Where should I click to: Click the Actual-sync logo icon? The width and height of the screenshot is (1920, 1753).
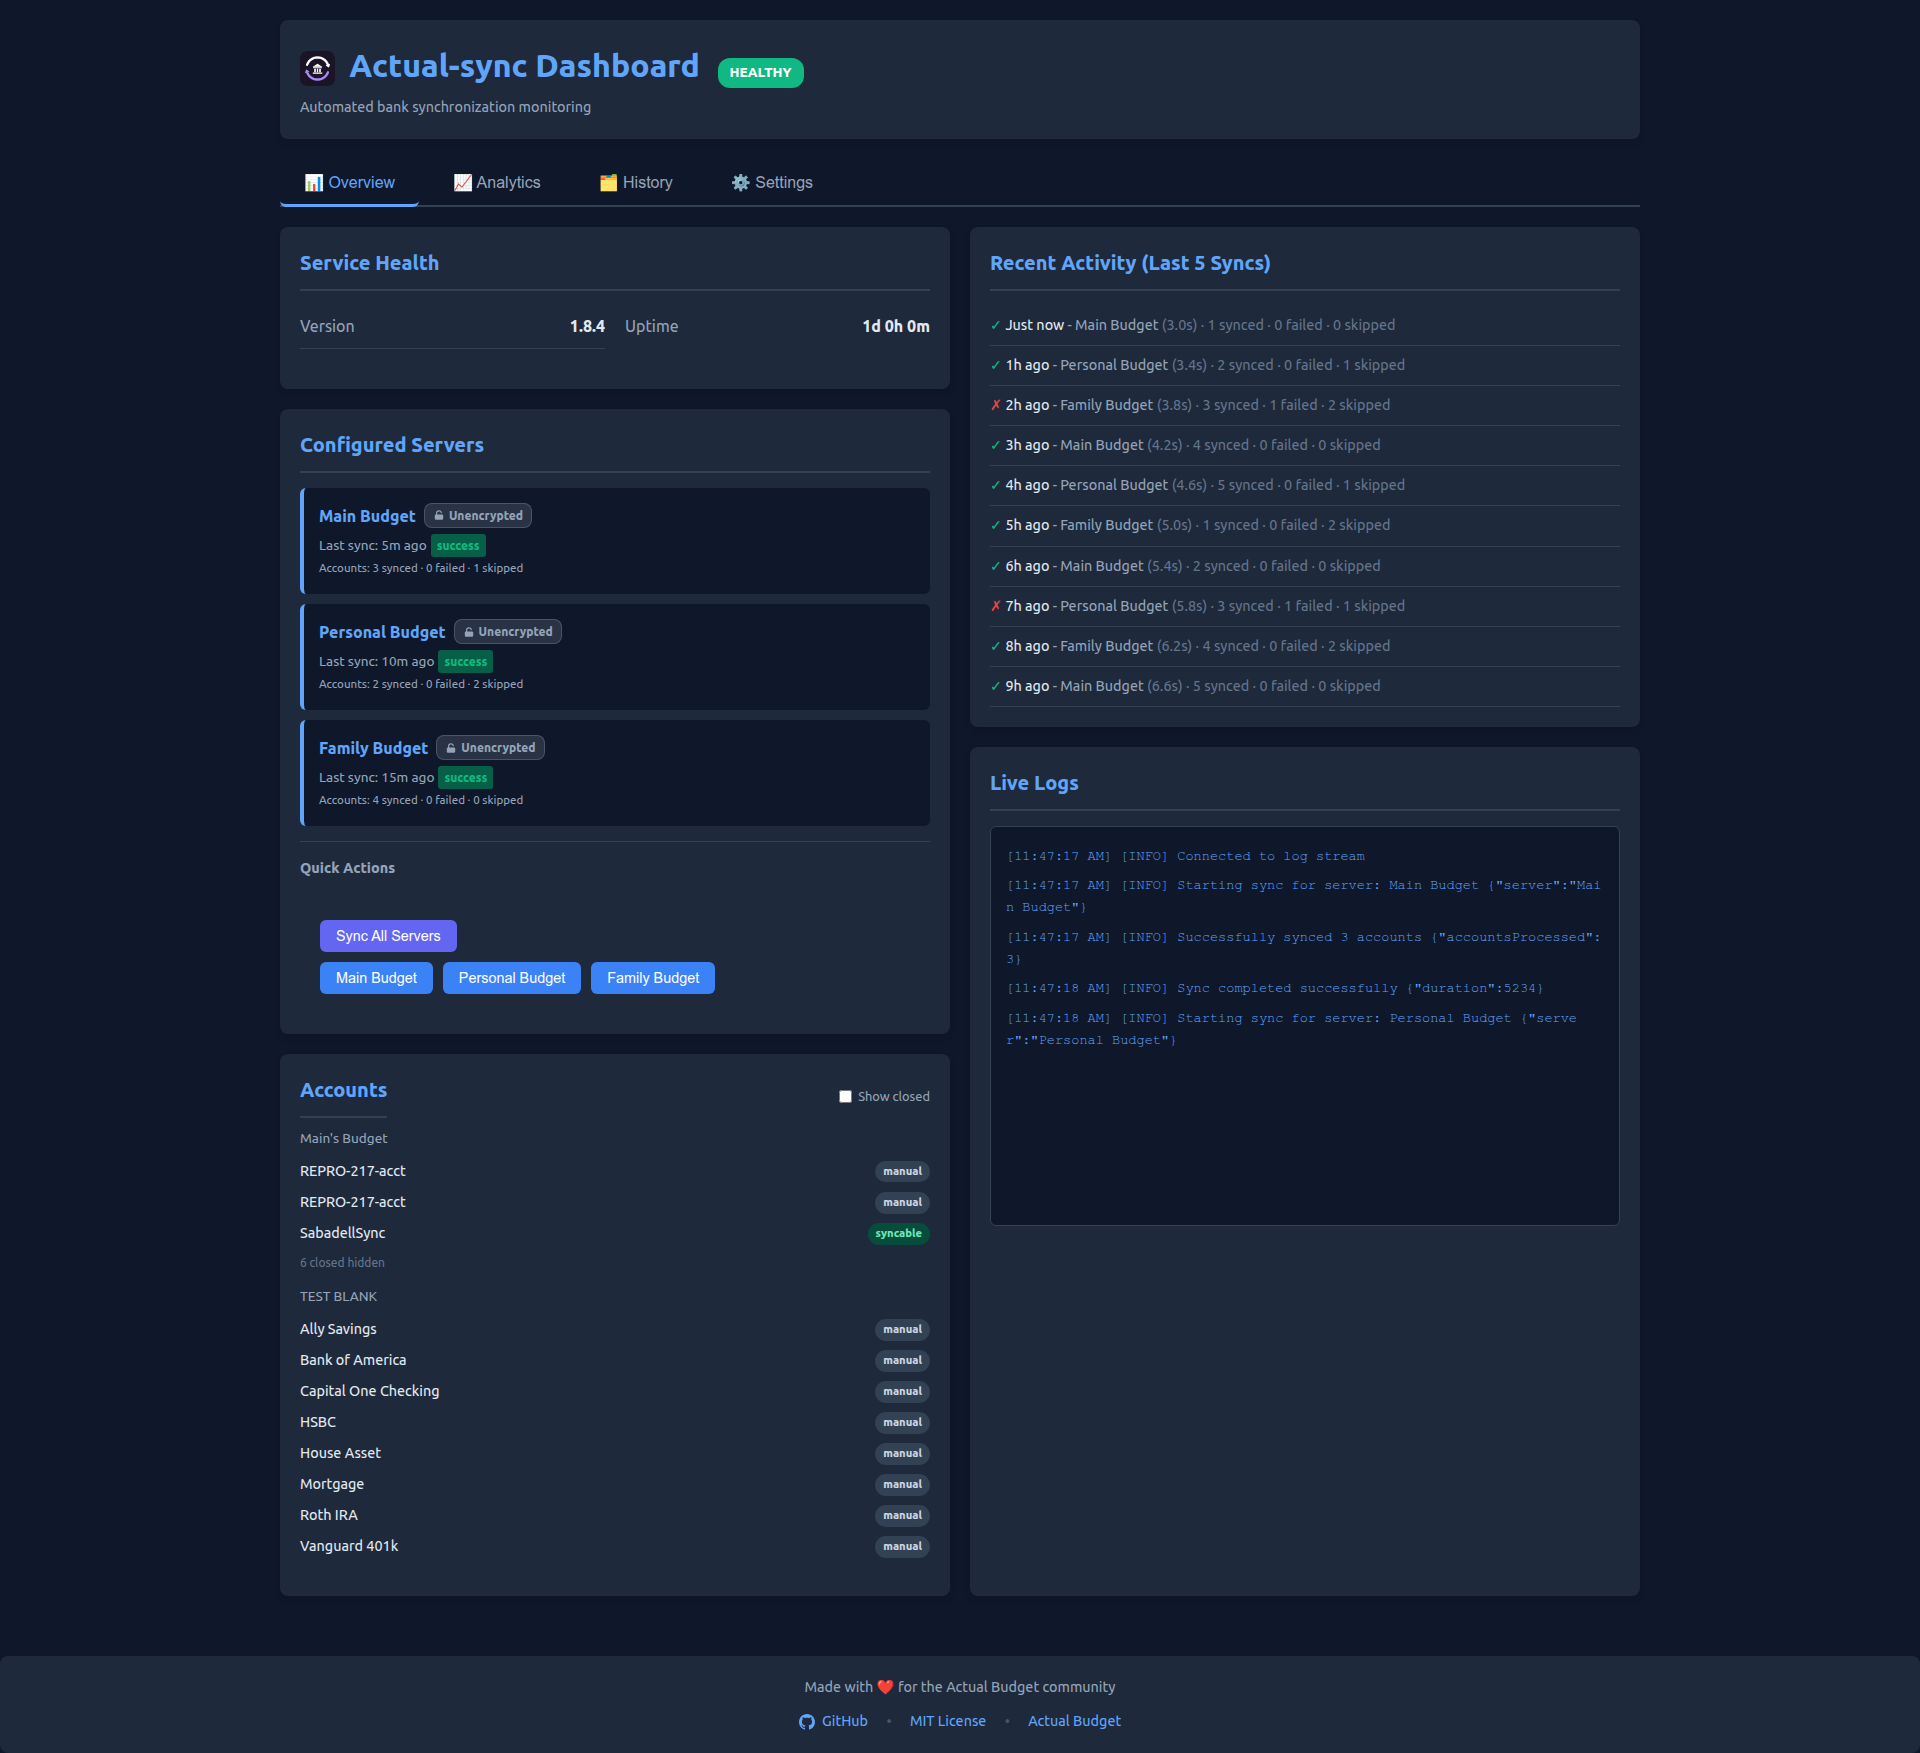(x=317, y=68)
